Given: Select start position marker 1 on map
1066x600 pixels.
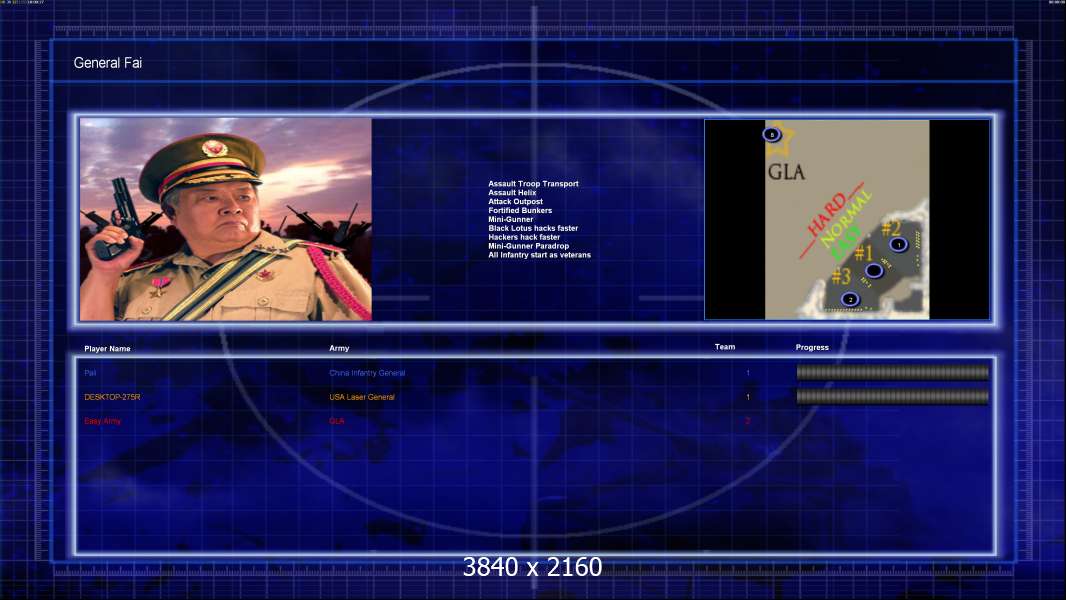Looking at the screenshot, I should (899, 245).
